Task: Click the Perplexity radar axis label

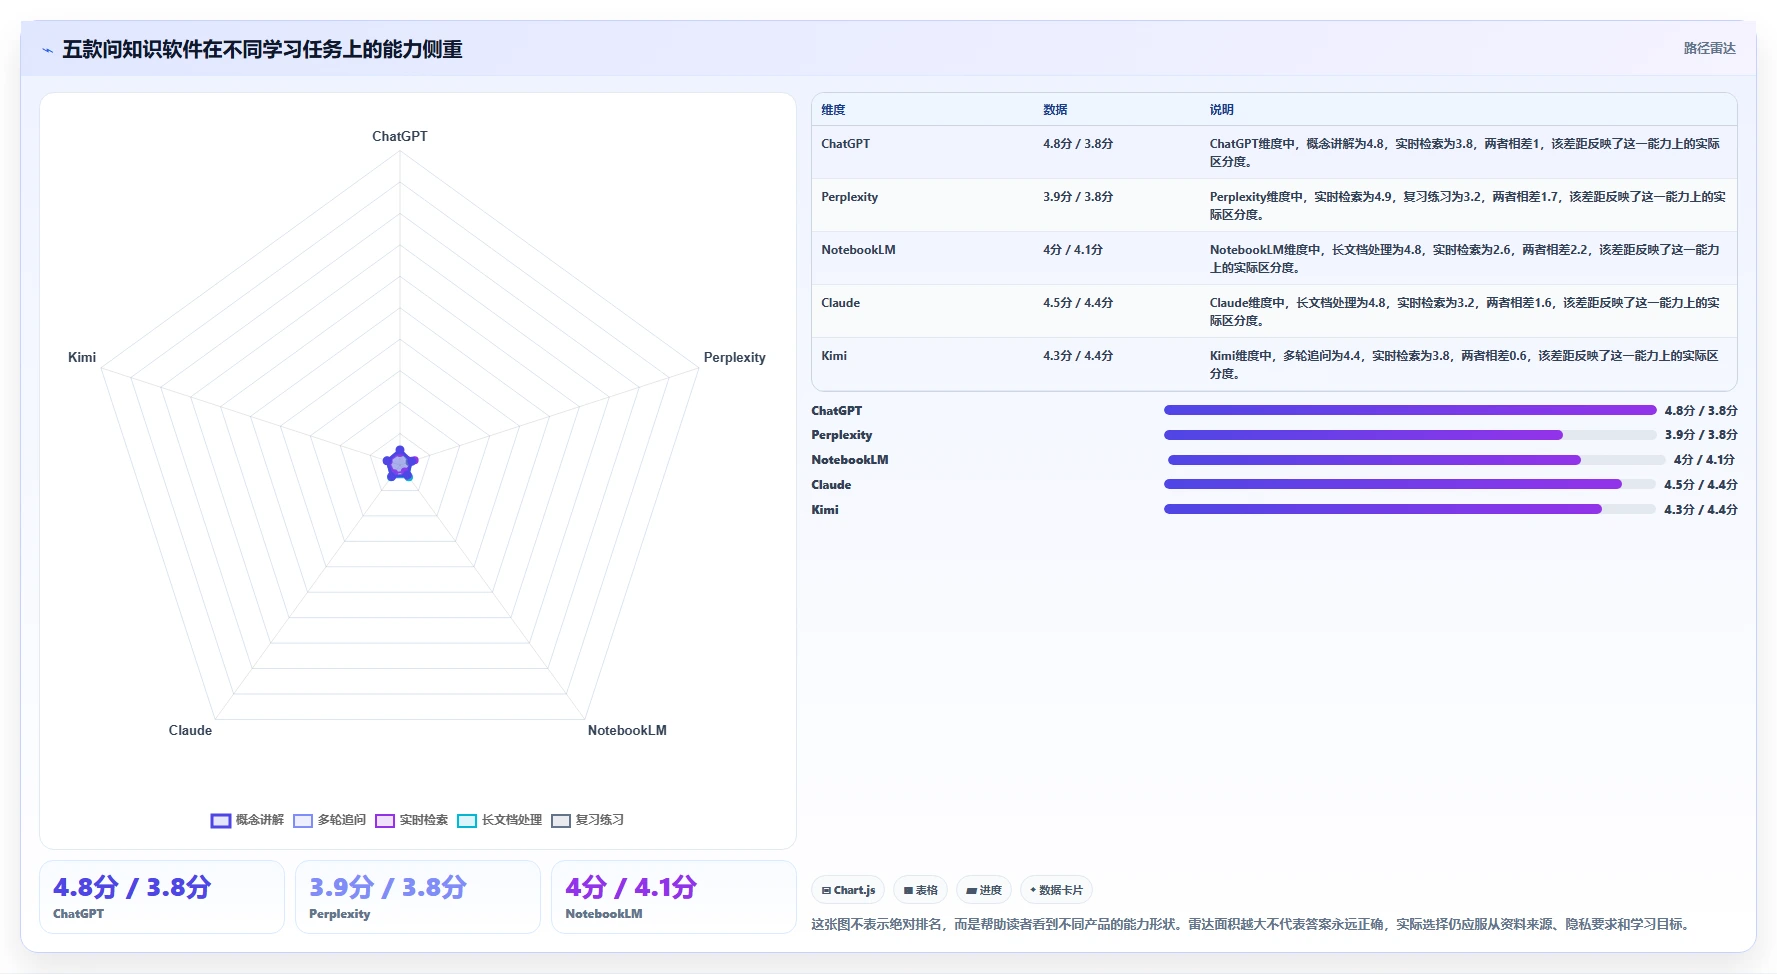Action: [734, 357]
